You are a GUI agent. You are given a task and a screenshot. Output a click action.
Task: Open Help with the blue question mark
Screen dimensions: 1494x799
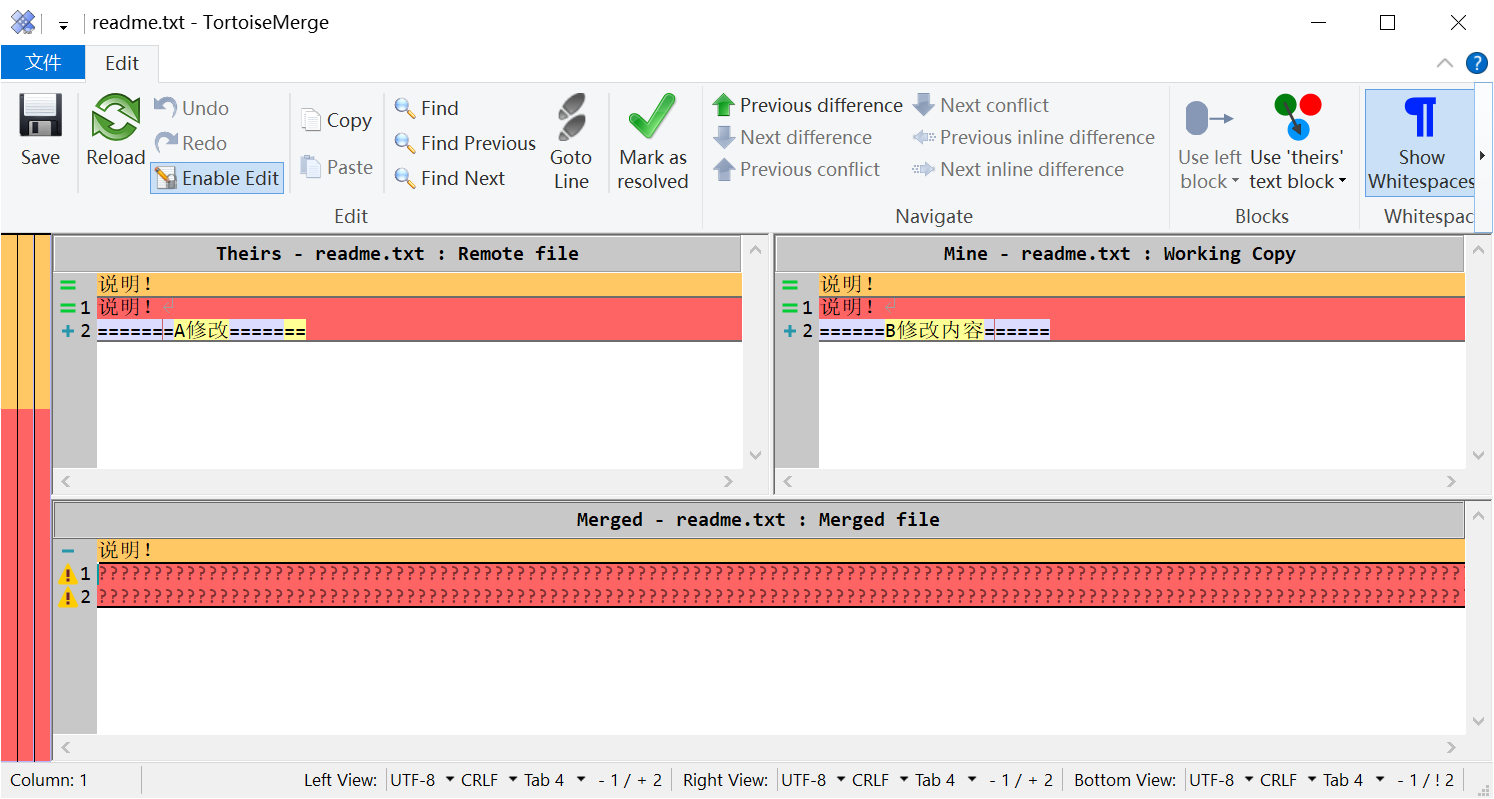[1477, 63]
